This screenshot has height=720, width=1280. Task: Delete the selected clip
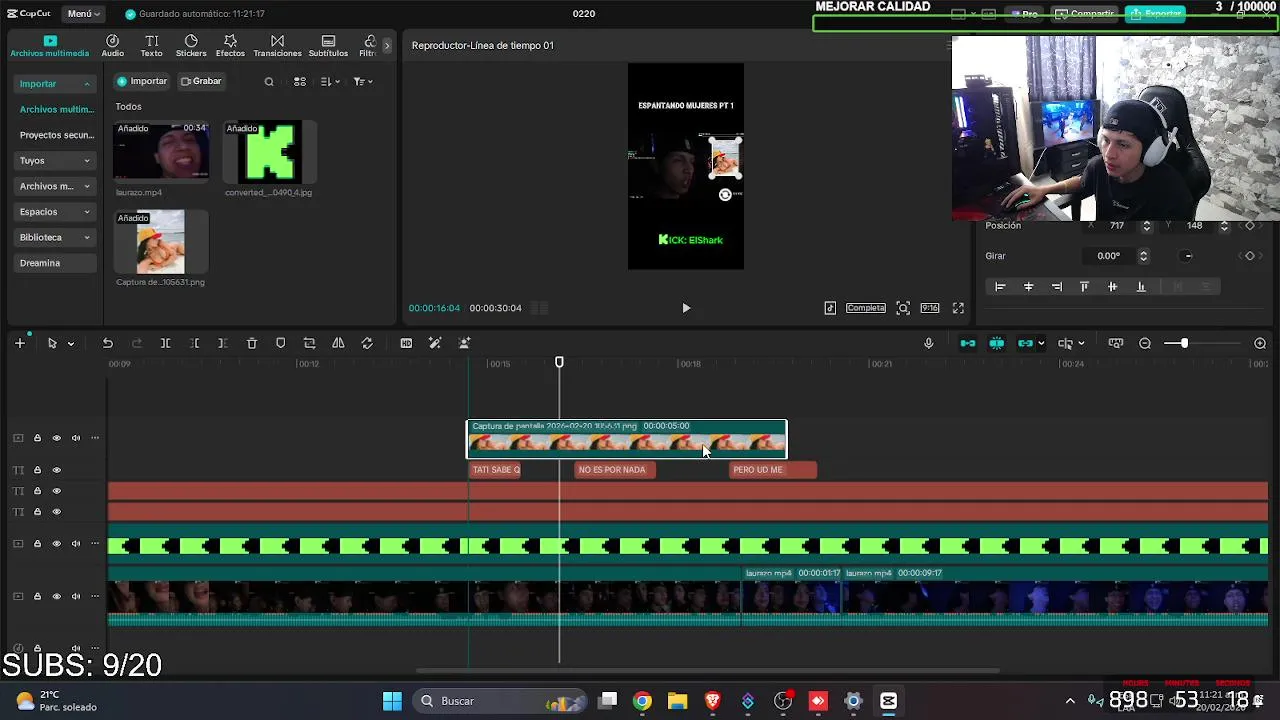(252, 343)
